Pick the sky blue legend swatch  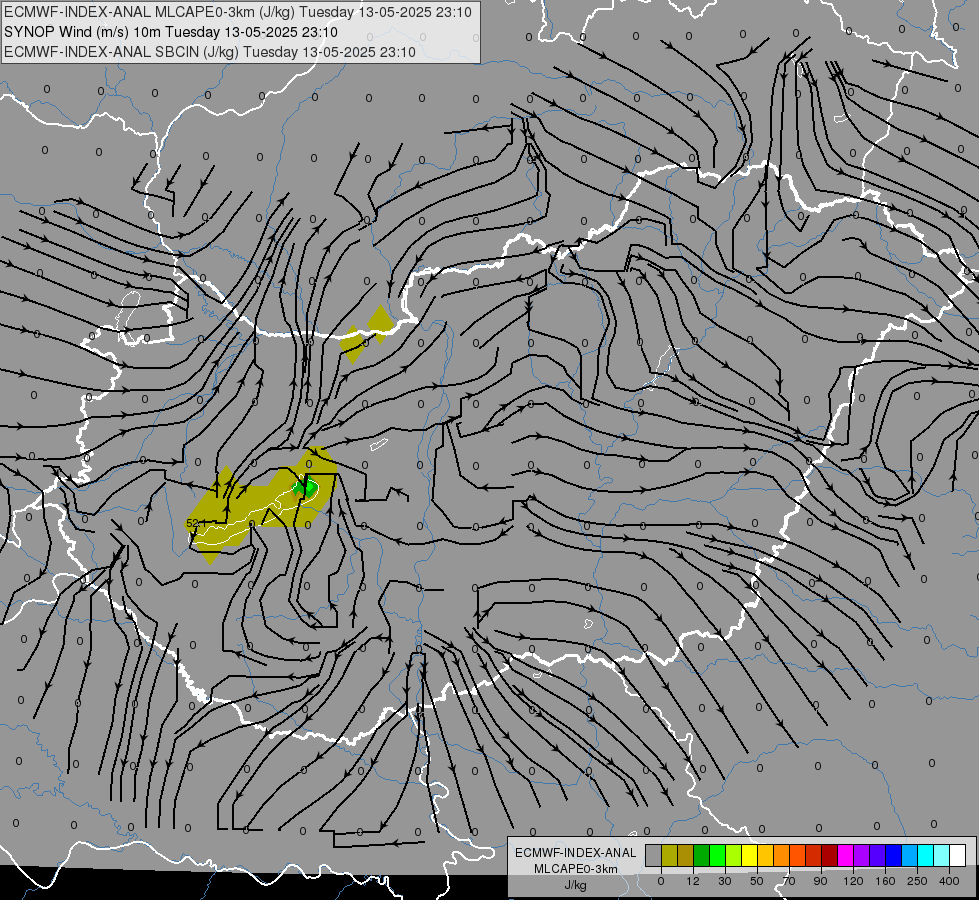tap(910, 855)
